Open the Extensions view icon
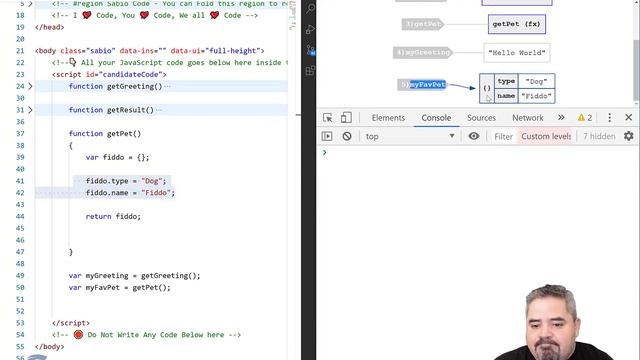Screen dimensions: 640x360 pos(310,71)
